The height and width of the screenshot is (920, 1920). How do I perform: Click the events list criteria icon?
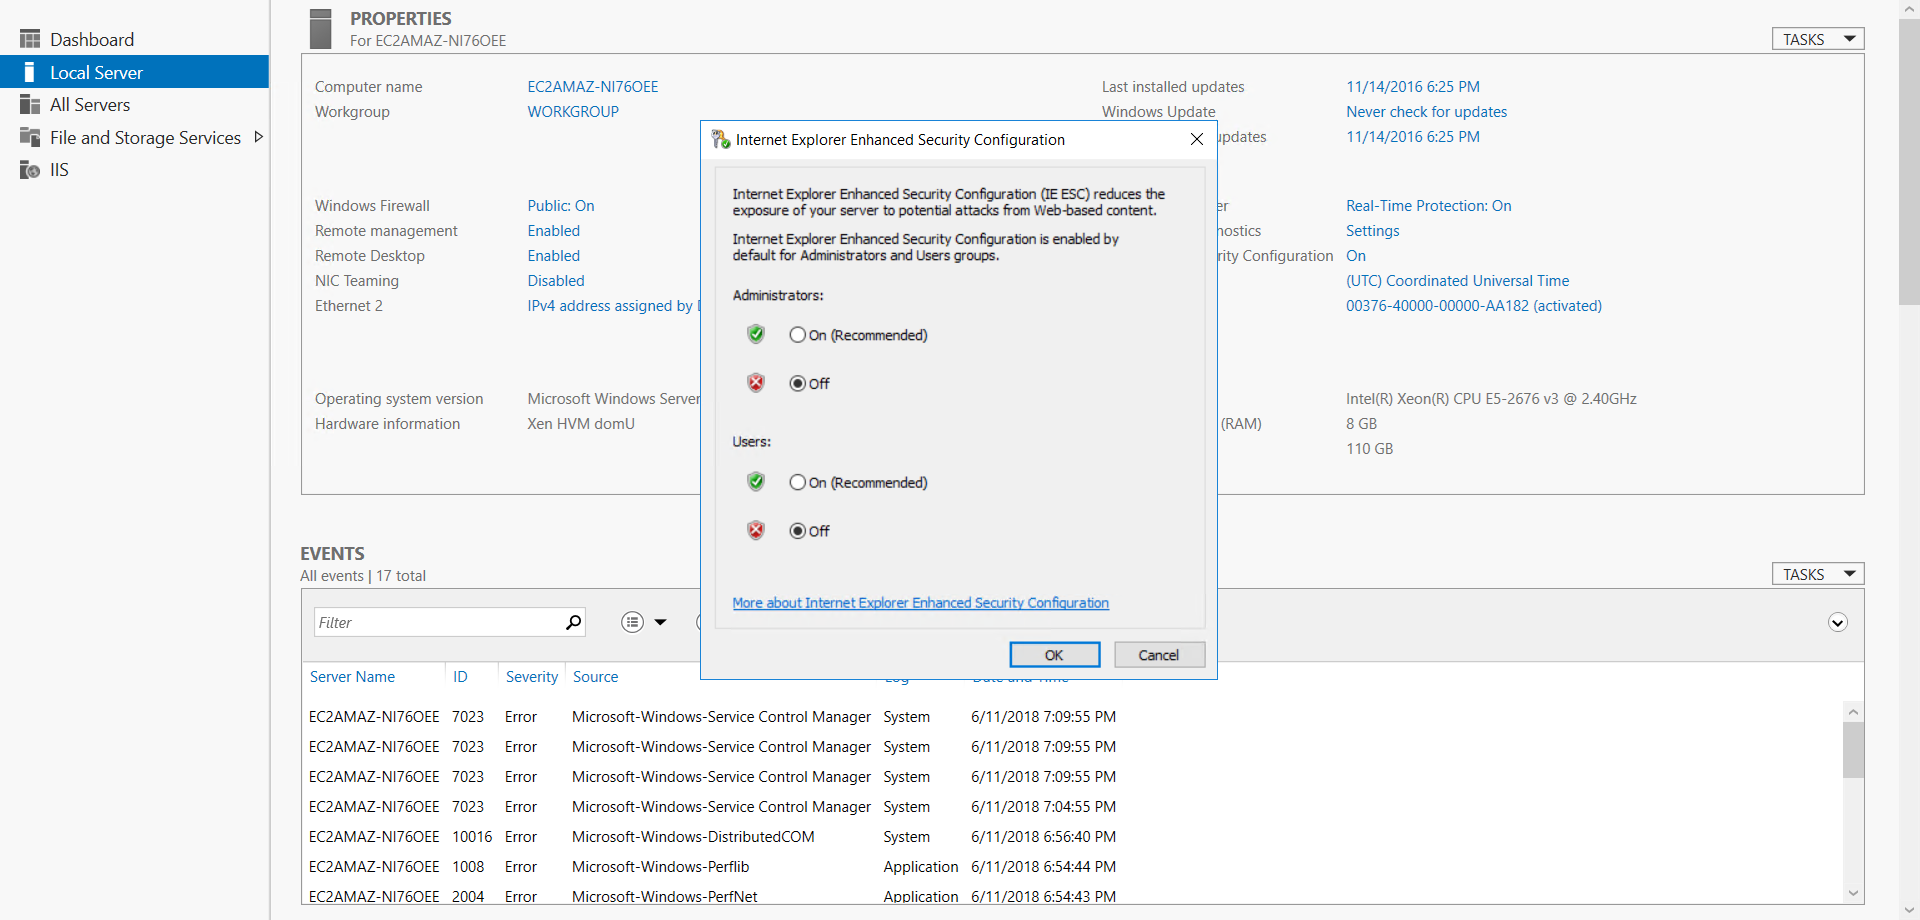[x=632, y=622]
